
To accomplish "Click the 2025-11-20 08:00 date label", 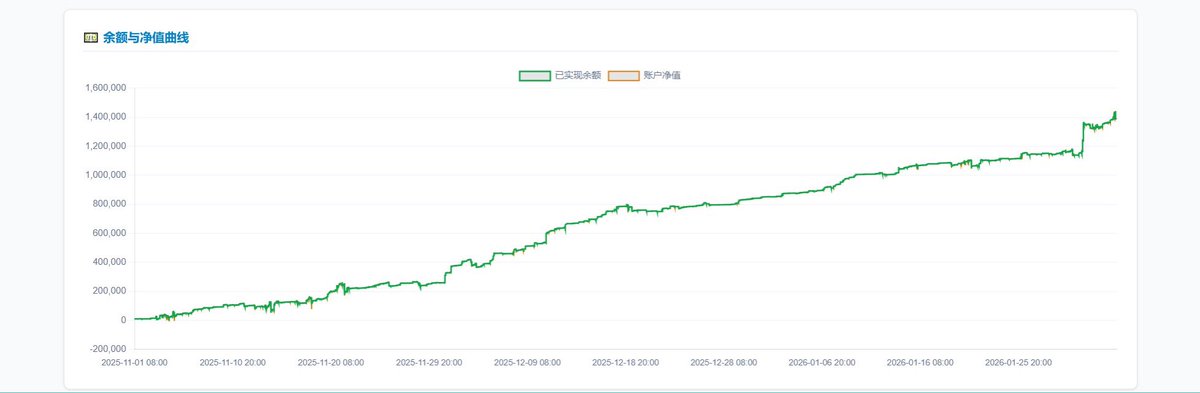I will click(331, 363).
